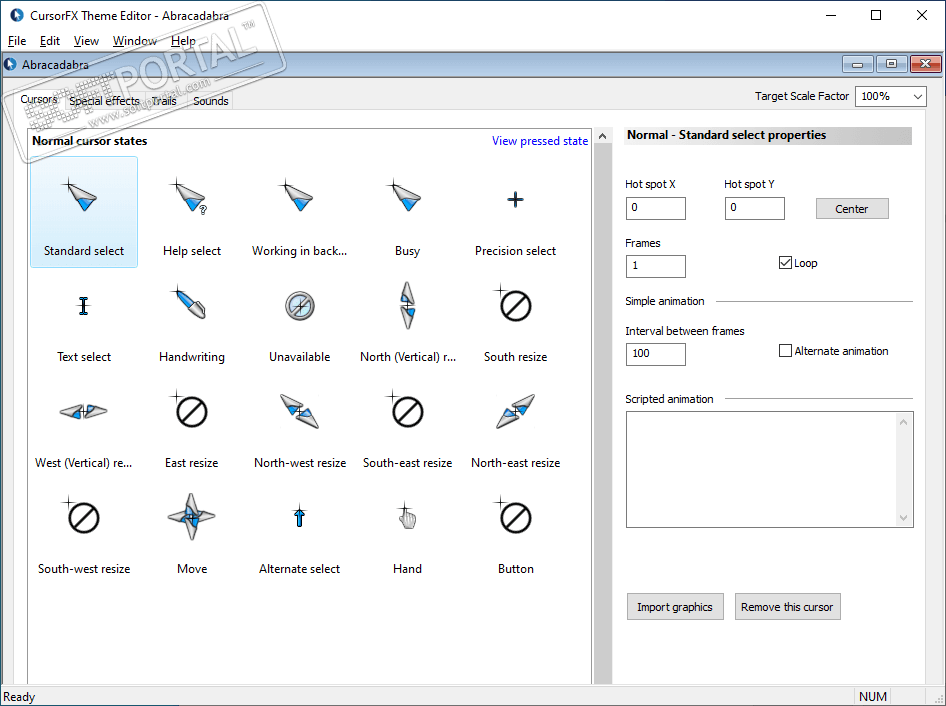Click the CursorFX app icon in title bar
The image size is (946, 706).
pyautogui.click(x=16, y=15)
